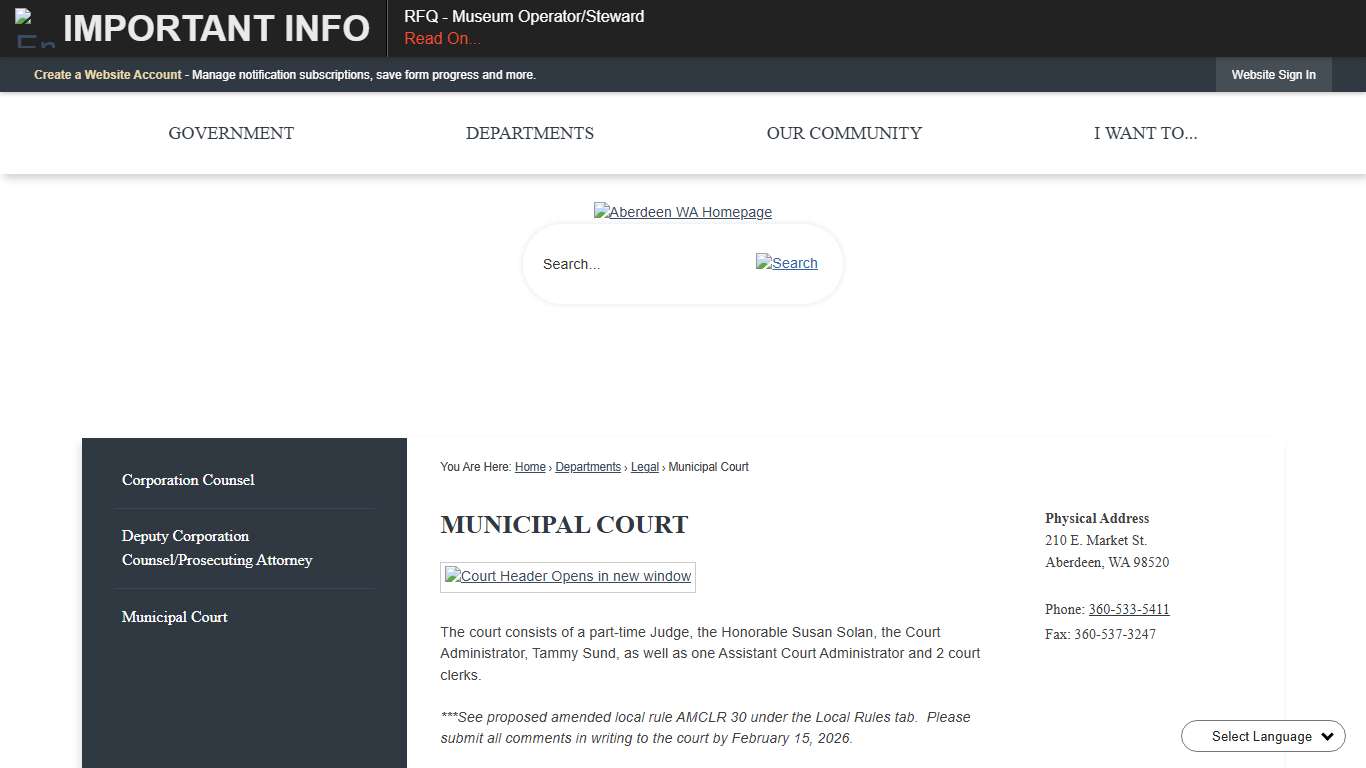Open Deputy Corporation Counsel/Prosecuting Attorney page
Image resolution: width=1366 pixels, height=768 pixels.
pyautogui.click(x=216, y=548)
